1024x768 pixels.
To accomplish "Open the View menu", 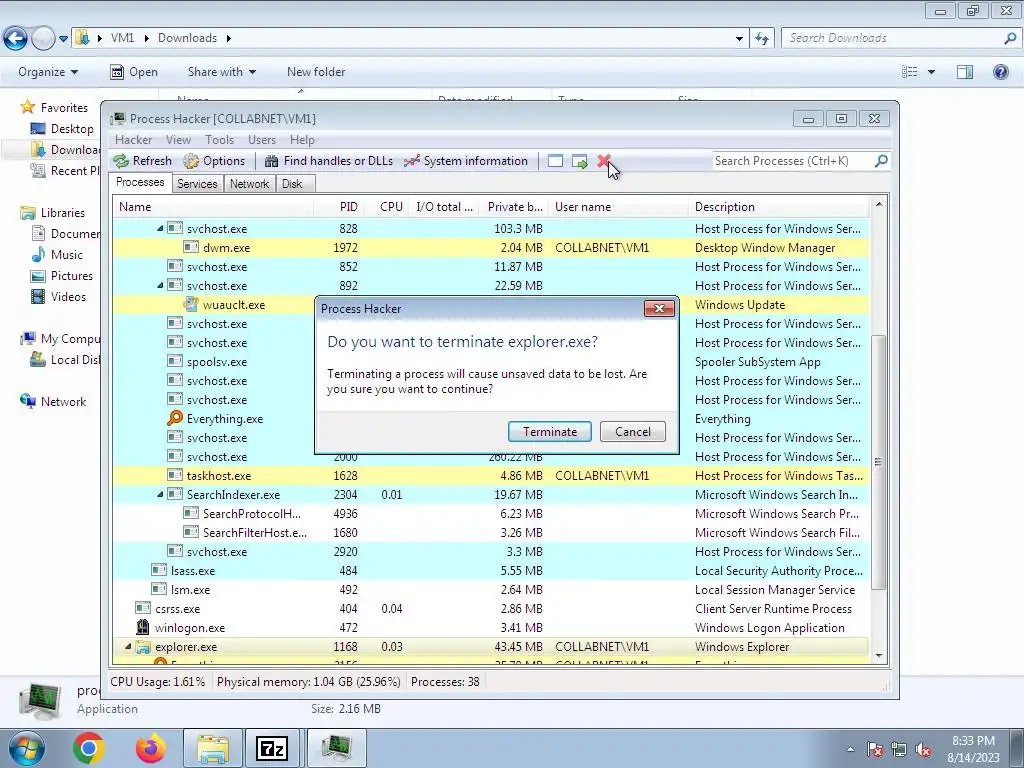I will [x=178, y=140].
